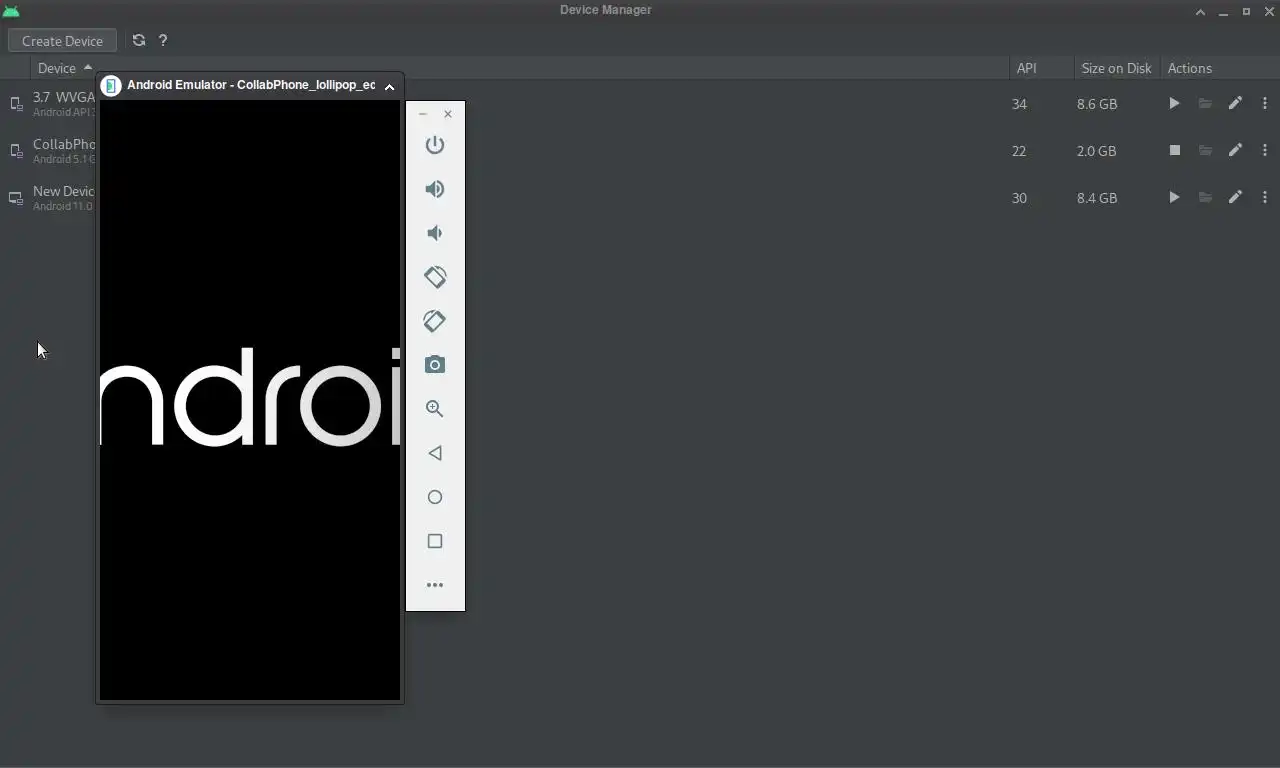Click the Android Studio logo icon
Viewport: 1280px width, 768px height.
(x=11, y=11)
